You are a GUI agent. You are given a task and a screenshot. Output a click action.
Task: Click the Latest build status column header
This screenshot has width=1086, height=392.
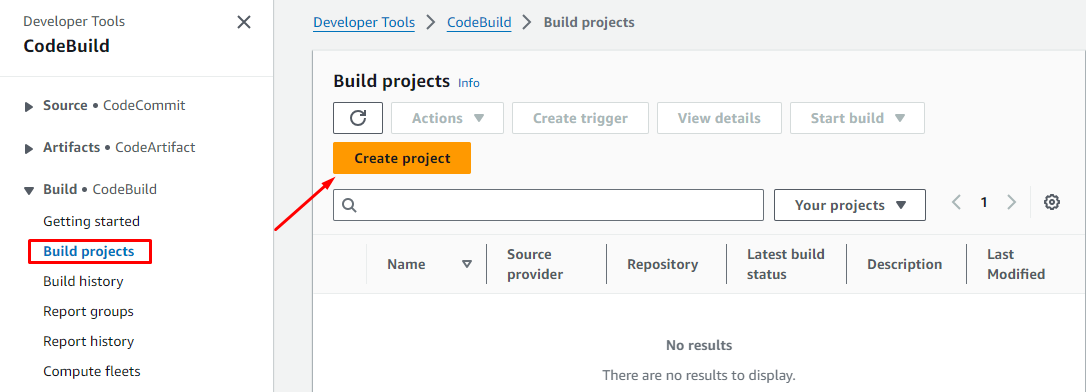click(786, 264)
